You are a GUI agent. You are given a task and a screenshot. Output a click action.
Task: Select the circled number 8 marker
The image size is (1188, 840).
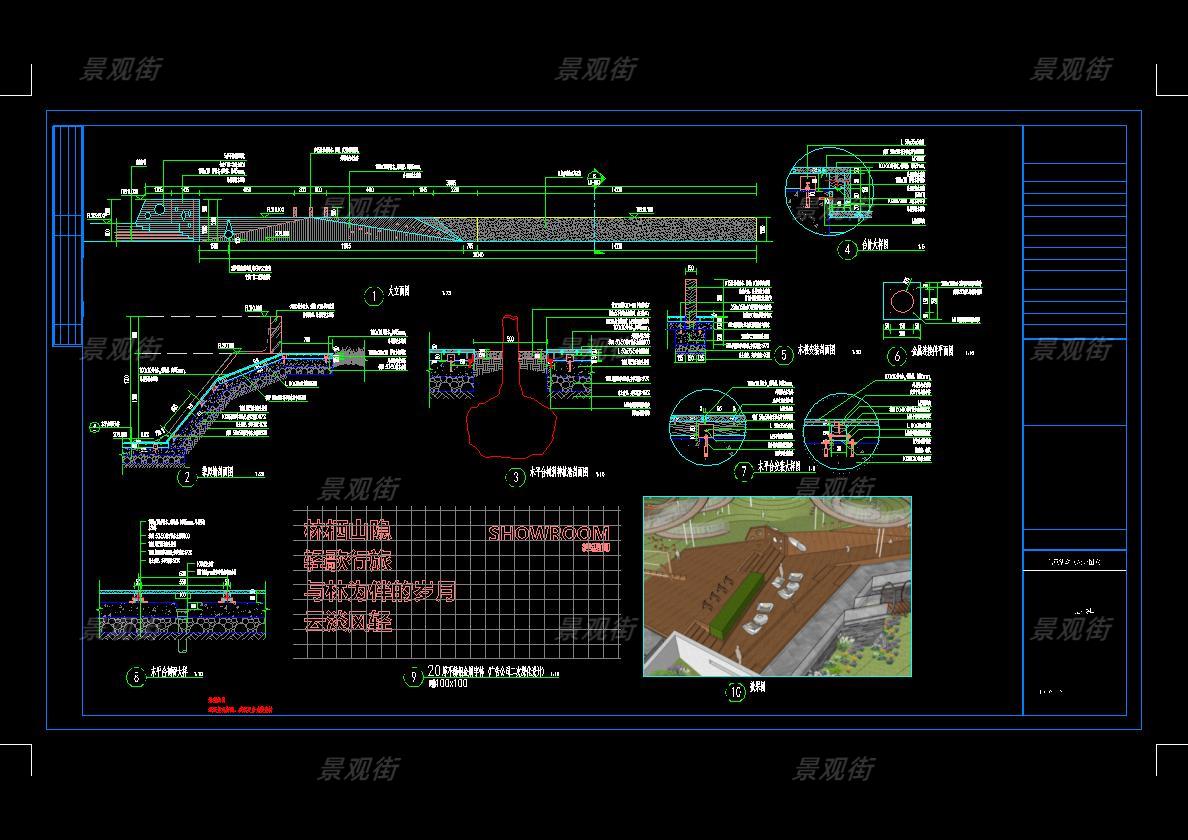[x=136, y=677]
